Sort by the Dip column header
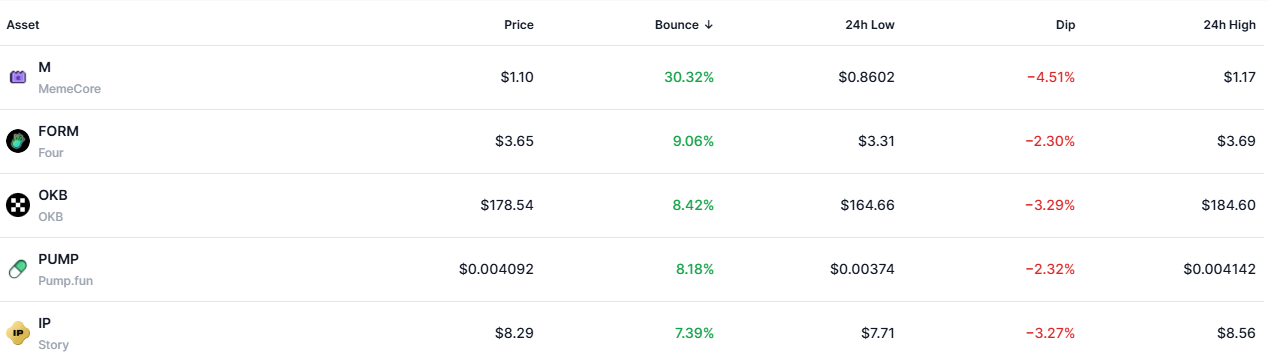Image resolution: width=1268 pixels, height=364 pixels. [x=1065, y=25]
